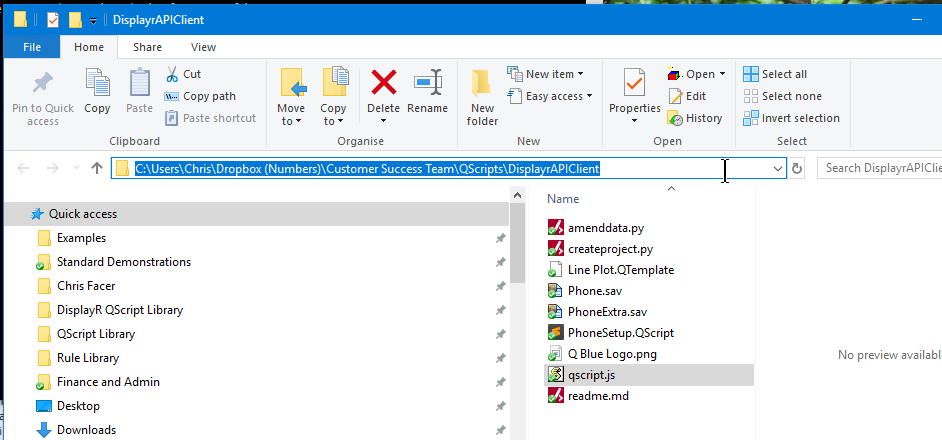Open the Easy access dropdown
The image size is (942, 440).
[x=549, y=96]
